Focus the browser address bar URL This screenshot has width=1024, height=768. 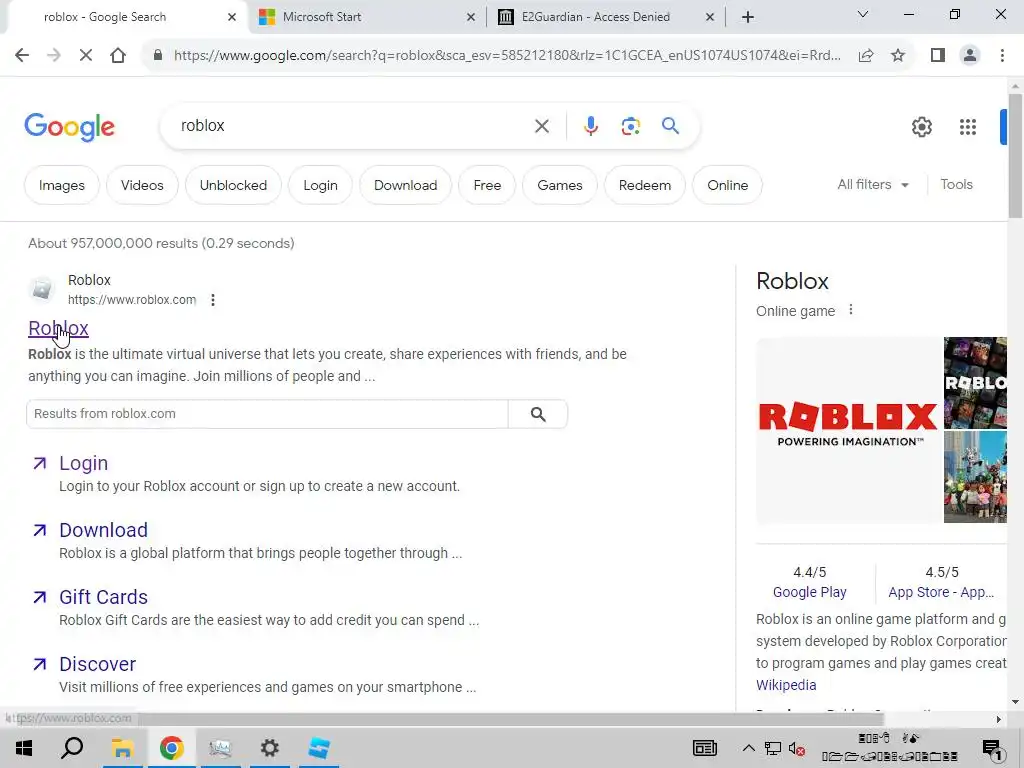(507, 56)
